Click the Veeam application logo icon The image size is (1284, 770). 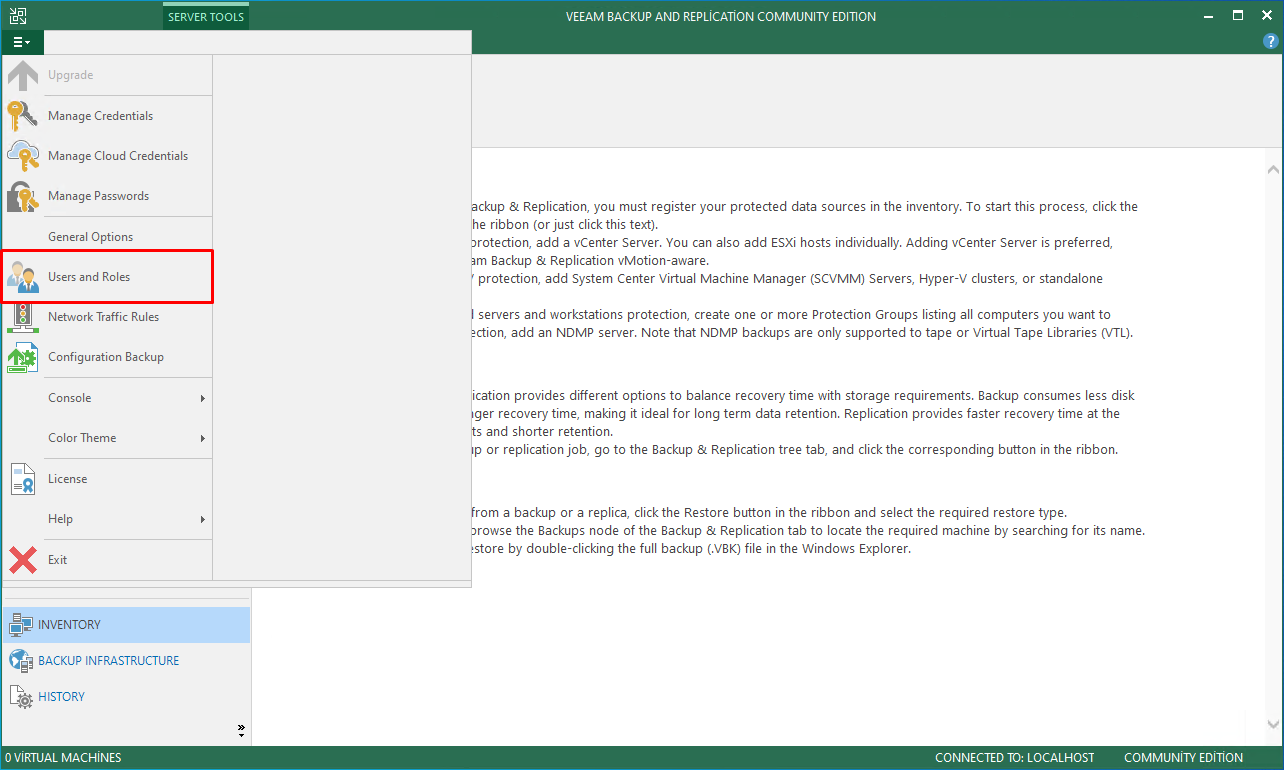pyautogui.click(x=18, y=16)
